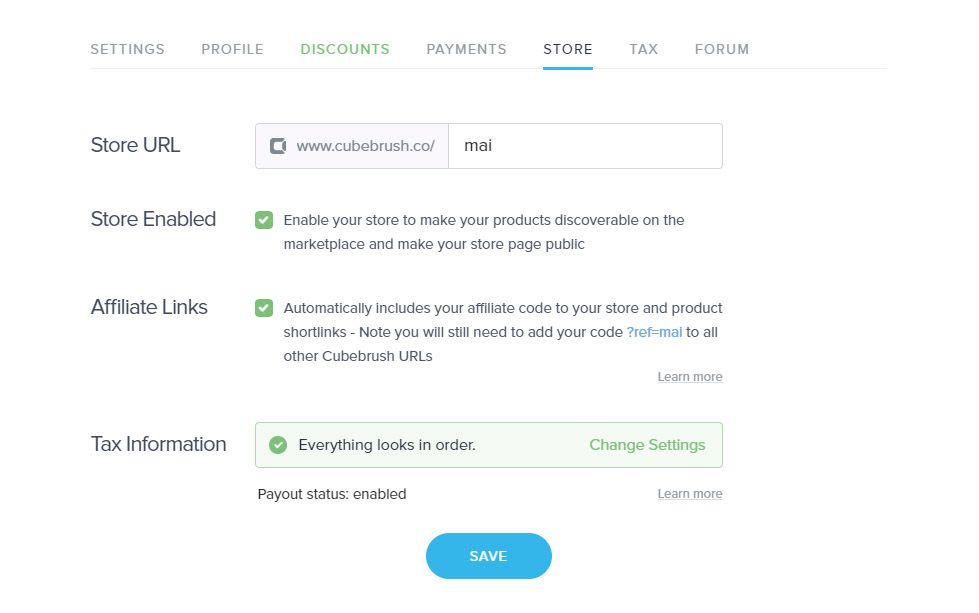Open the Payments tab
Screen dimensions: 979x613
466,49
